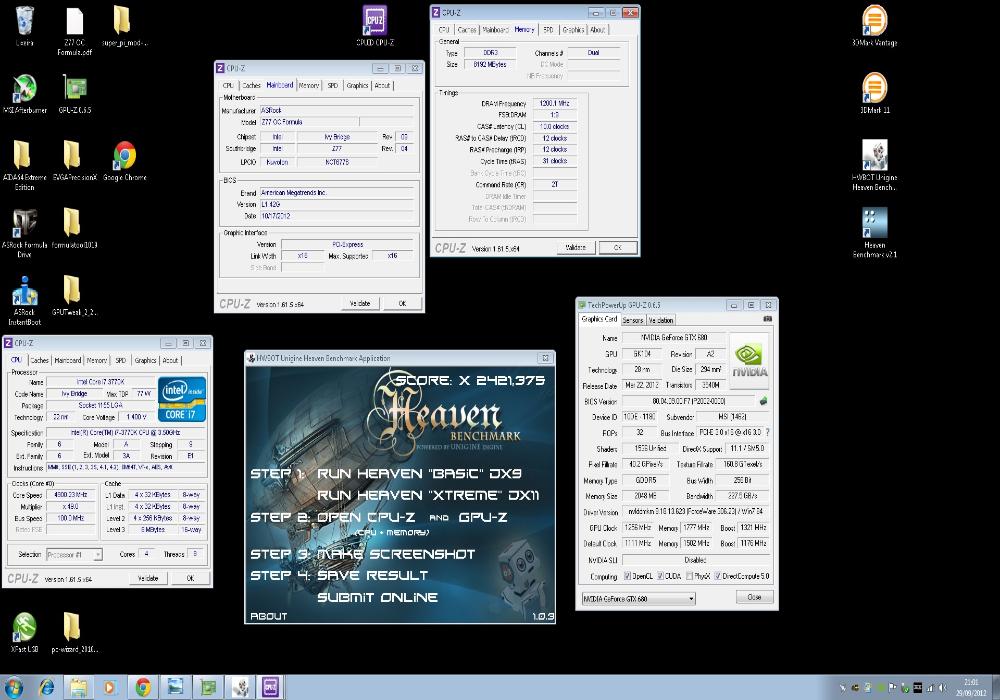
Task: Launch the XFast USB desktop shortcut
Action: click(x=24, y=632)
